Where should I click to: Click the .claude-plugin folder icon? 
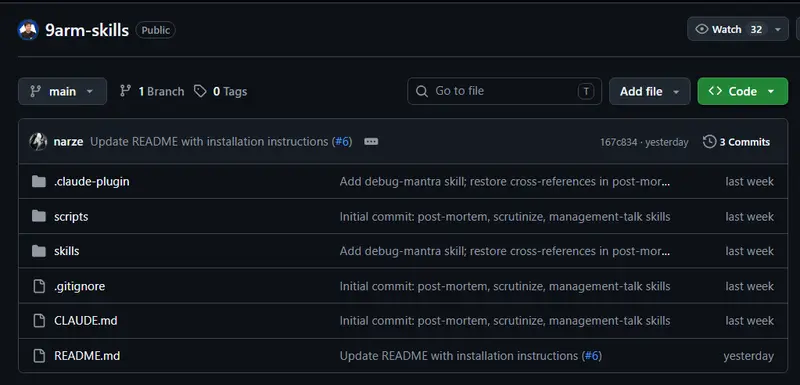tap(39, 182)
